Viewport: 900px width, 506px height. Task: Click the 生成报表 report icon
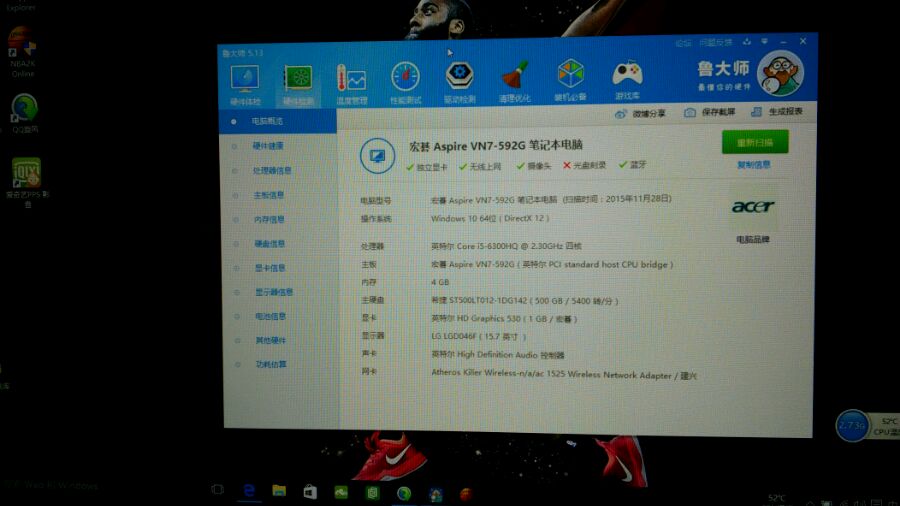click(757, 111)
